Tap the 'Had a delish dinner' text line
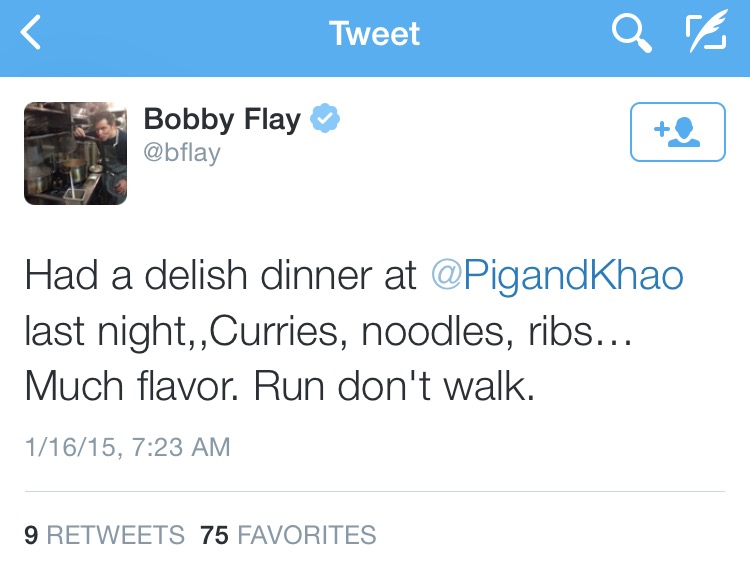The image size is (750, 575). (x=220, y=275)
